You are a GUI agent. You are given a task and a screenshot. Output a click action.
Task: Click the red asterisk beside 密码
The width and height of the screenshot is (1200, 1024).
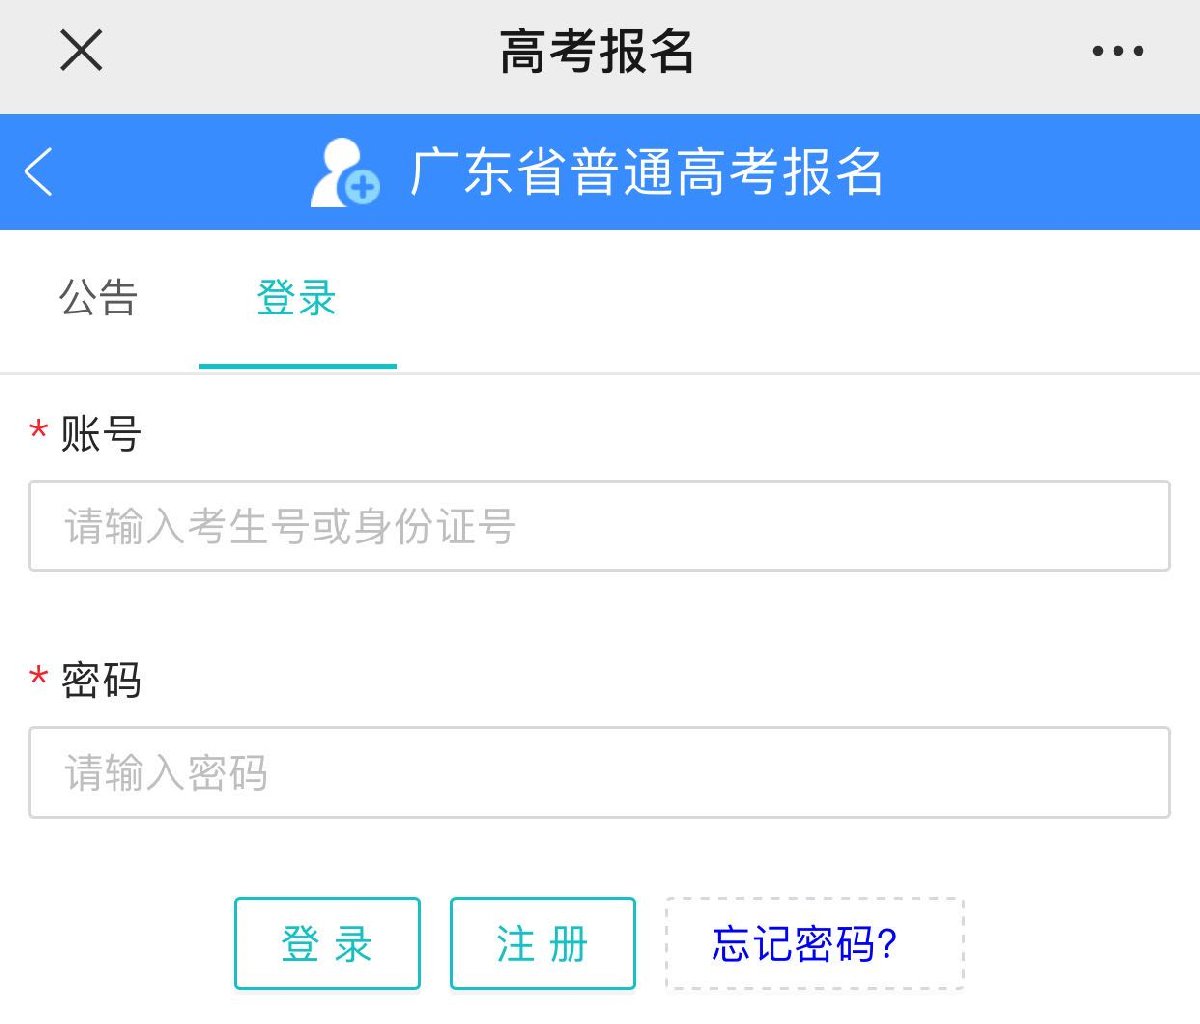pyautogui.click(x=39, y=678)
